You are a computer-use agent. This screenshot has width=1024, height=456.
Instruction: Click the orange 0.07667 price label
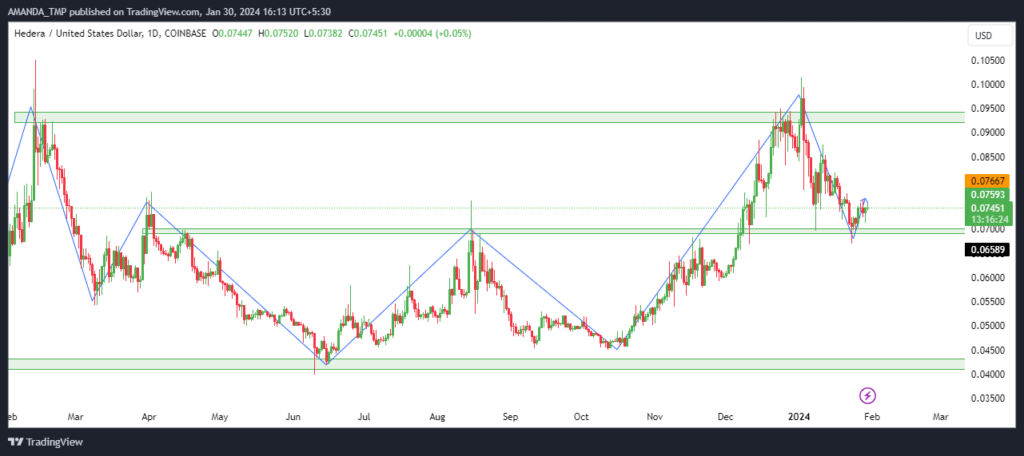987,180
